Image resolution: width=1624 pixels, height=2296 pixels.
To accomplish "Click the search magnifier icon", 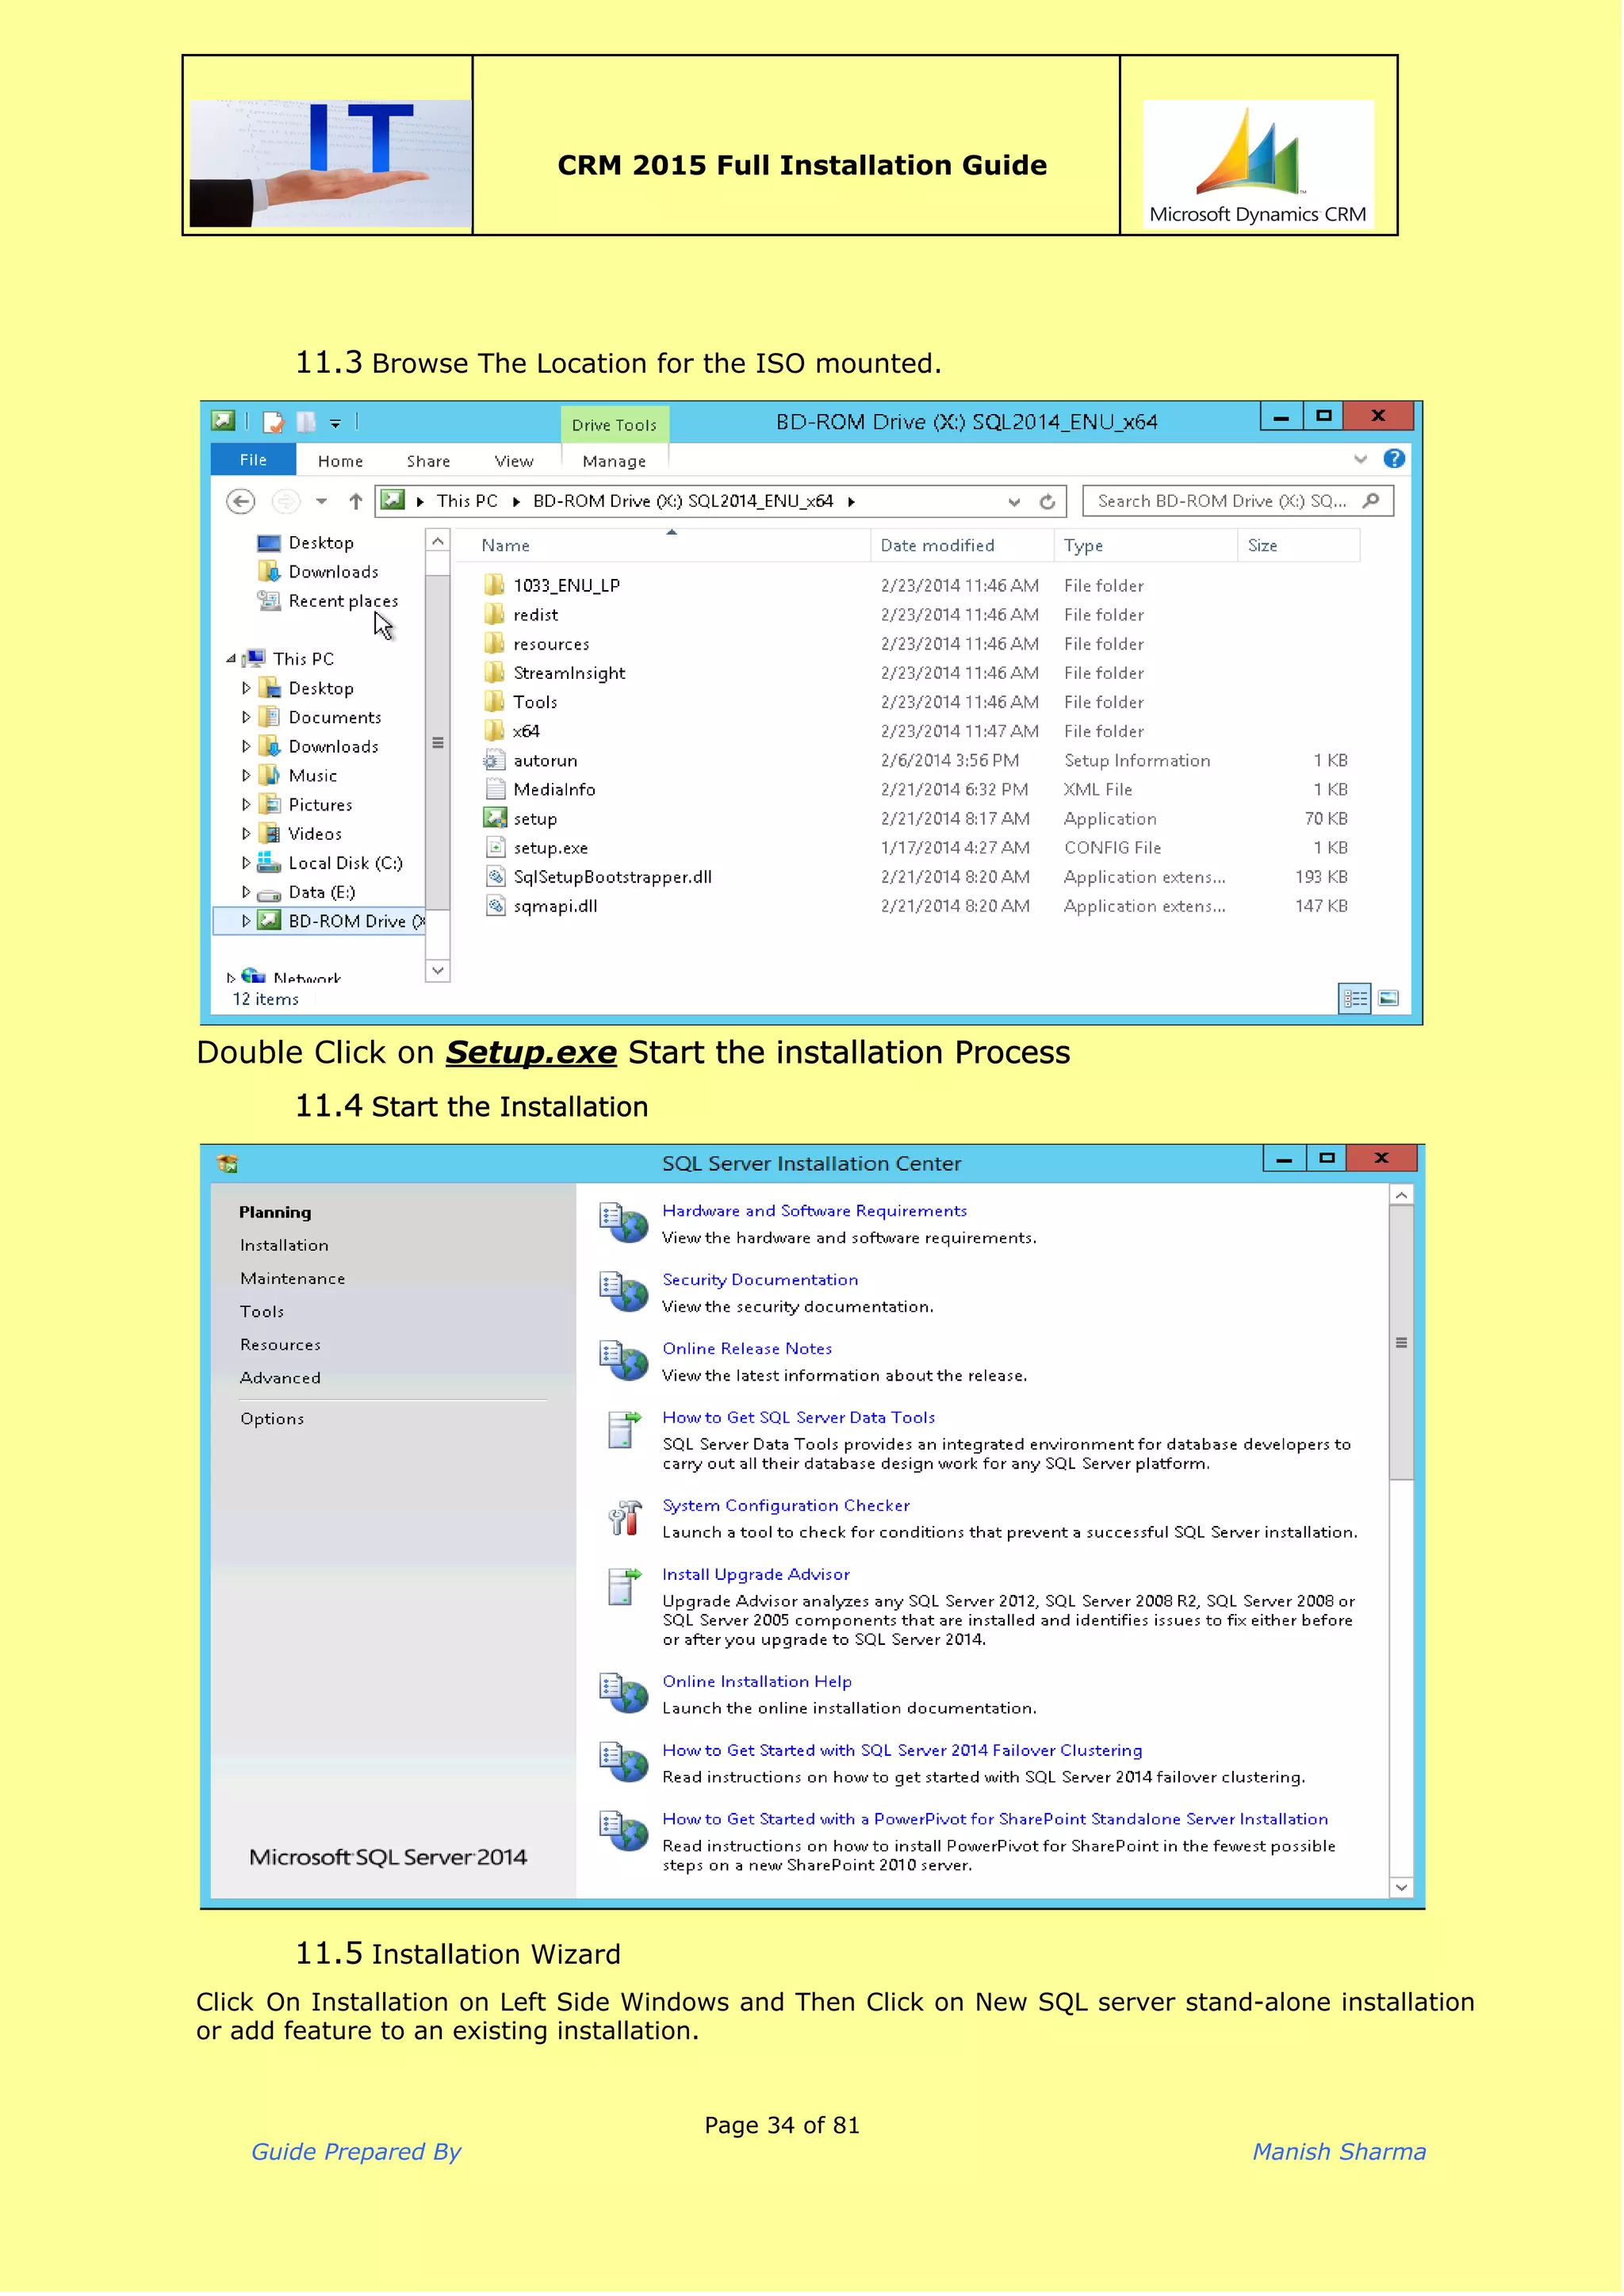I will 1371,500.
